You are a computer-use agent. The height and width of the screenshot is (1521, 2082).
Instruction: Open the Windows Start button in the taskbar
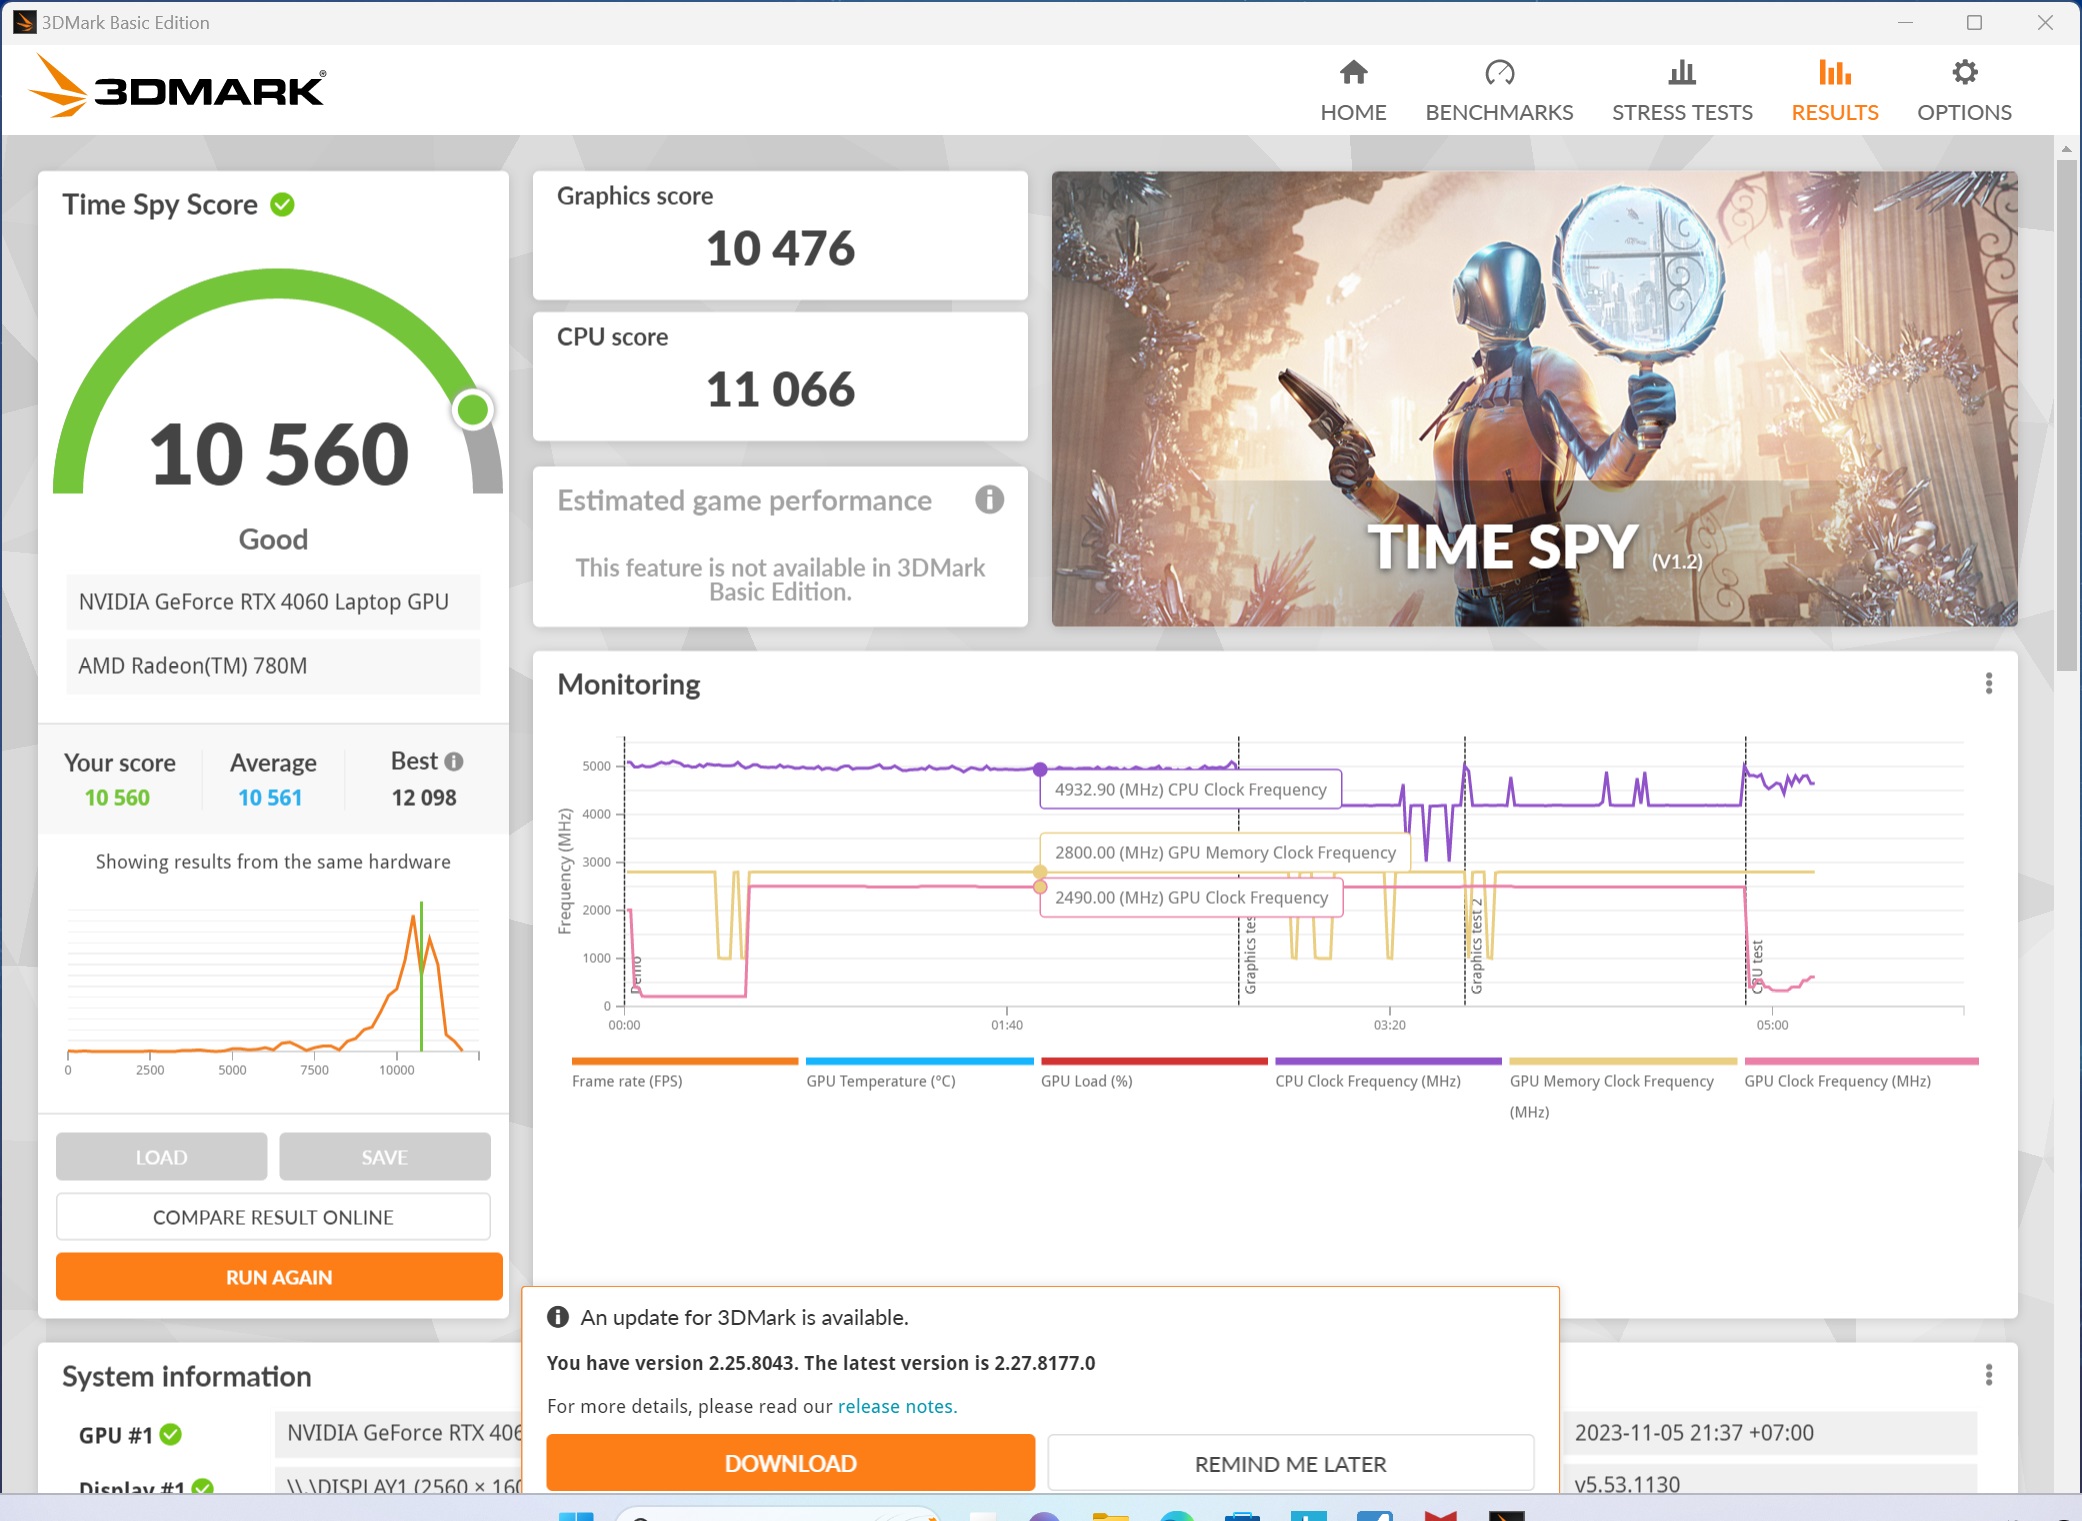(575, 1516)
